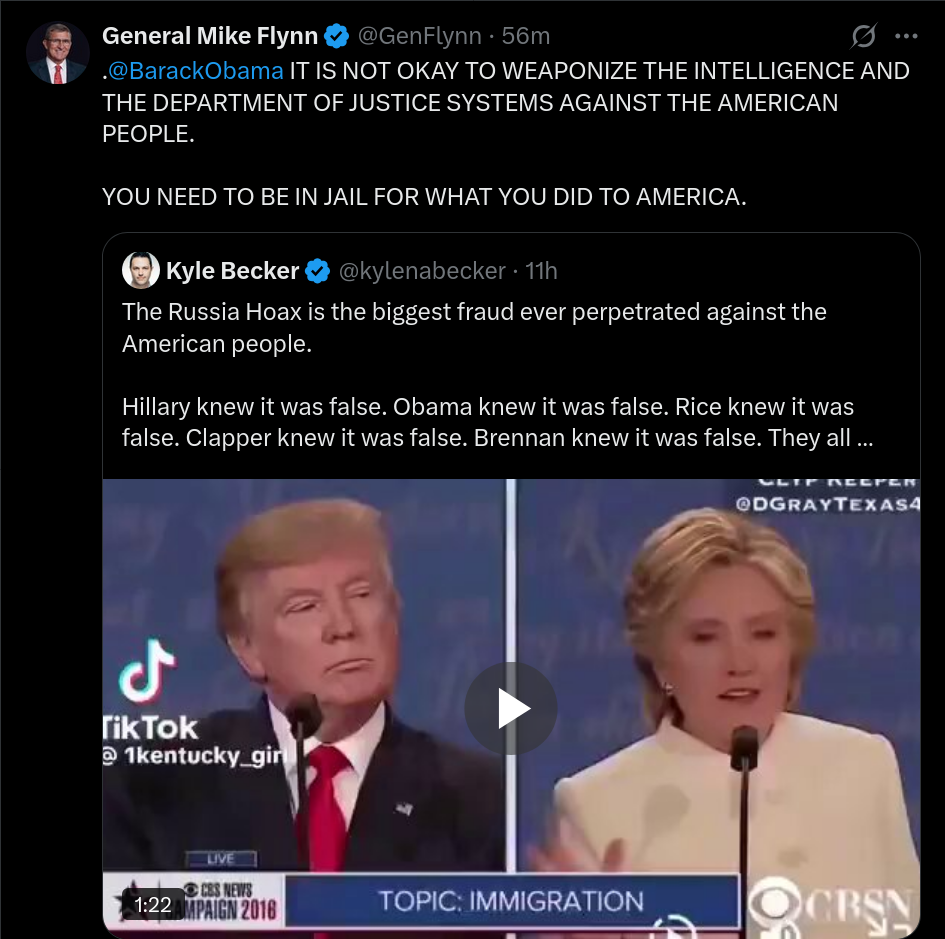Click the @GenFlynn handle
This screenshot has height=939, width=945.
point(419,36)
